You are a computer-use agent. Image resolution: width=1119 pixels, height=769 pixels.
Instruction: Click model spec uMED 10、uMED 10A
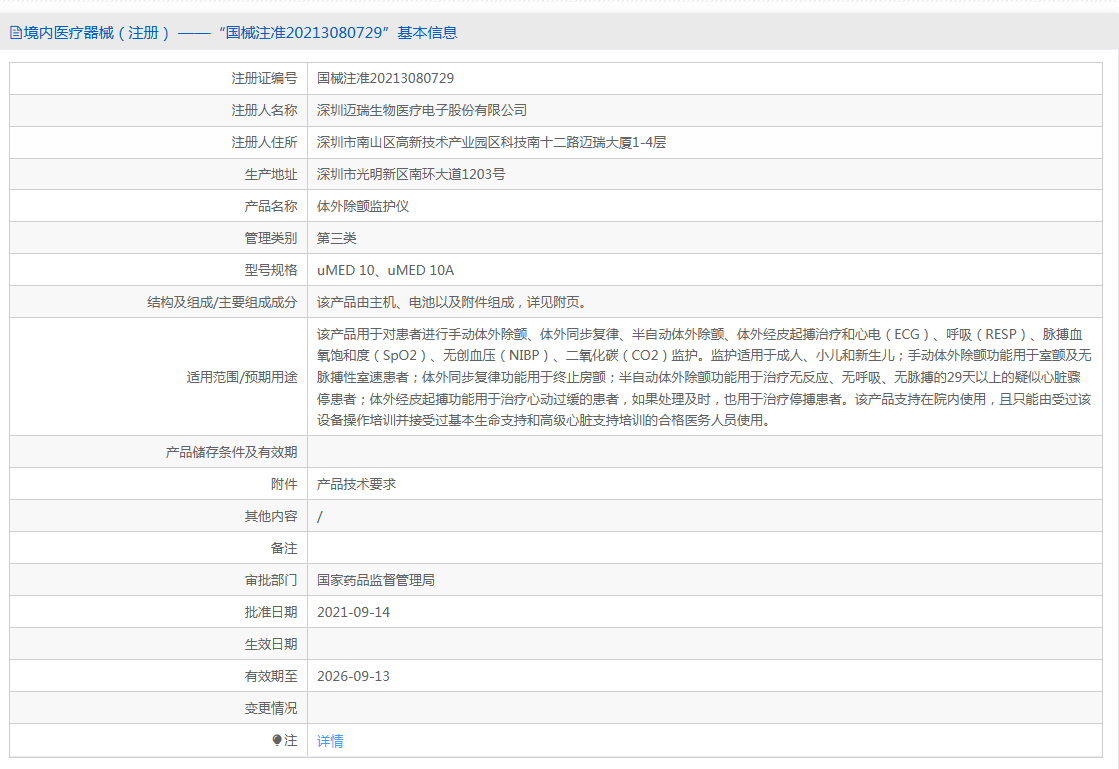coord(385,270)
